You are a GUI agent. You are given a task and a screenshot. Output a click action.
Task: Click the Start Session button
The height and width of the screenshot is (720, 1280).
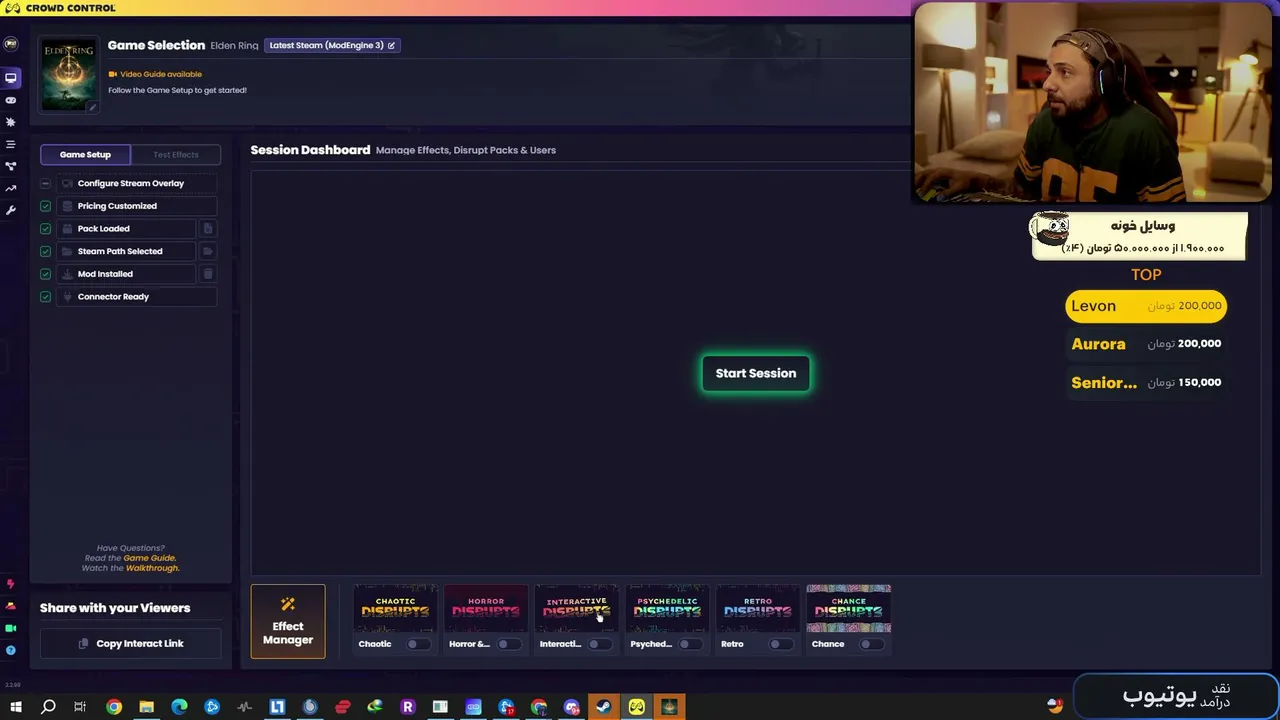[756, 373]
